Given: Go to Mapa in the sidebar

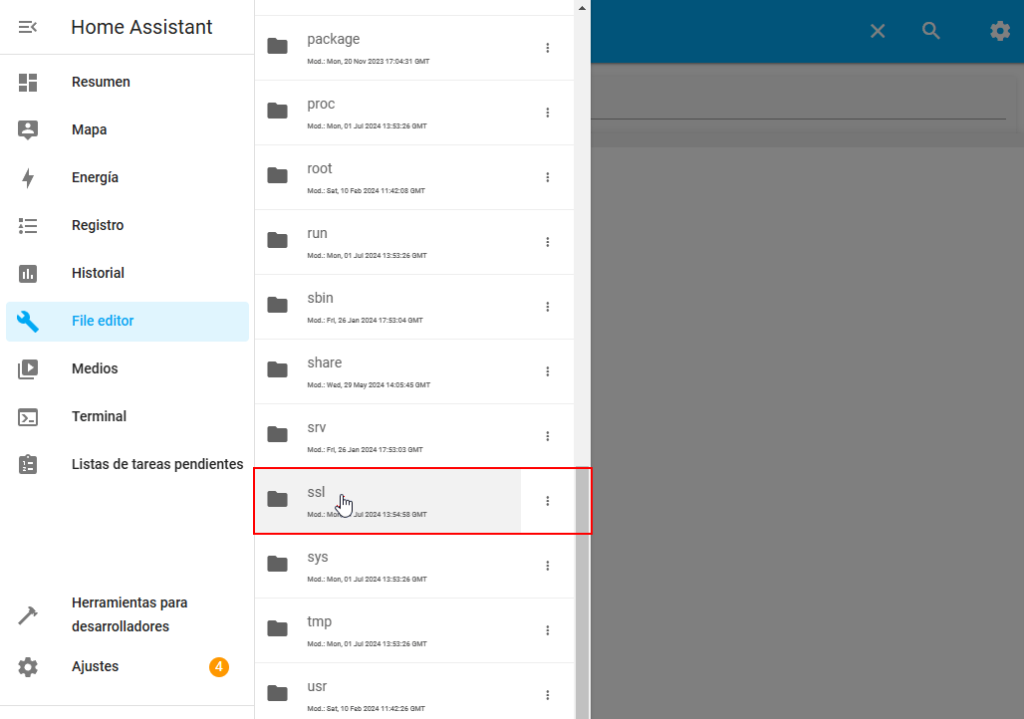Looking at the screenshot, I should click(89, 130).
